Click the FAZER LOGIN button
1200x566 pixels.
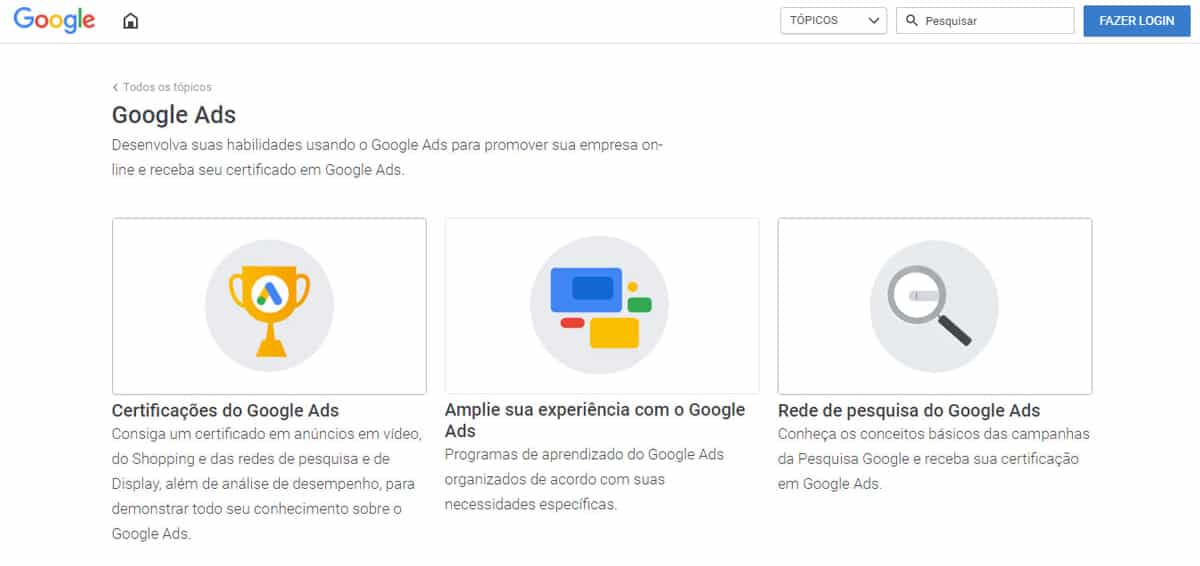[x=1136, y=21]
